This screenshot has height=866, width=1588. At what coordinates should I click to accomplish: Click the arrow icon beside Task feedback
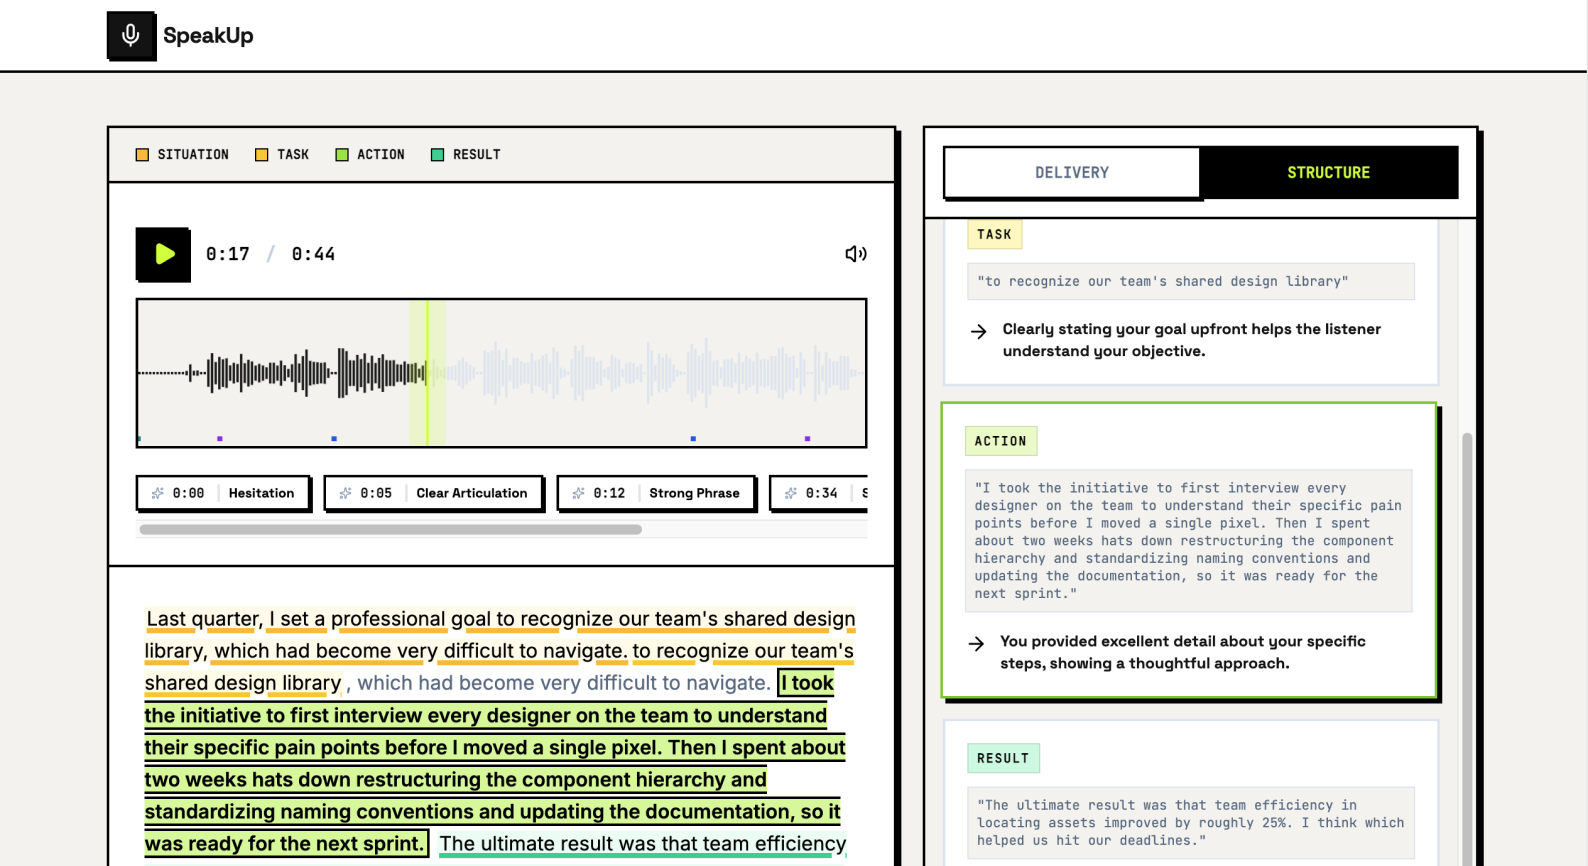pyautogui.click(x=979, y=331)
